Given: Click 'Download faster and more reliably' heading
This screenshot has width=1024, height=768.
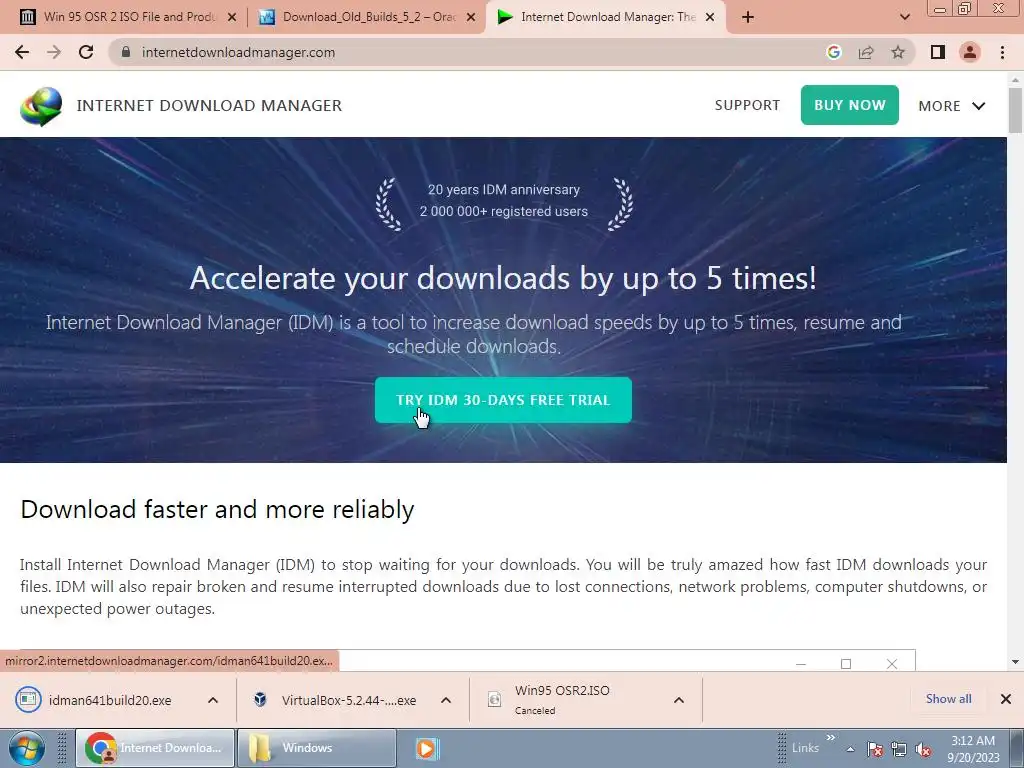Looking at the screenshot, I should [217, 509].
